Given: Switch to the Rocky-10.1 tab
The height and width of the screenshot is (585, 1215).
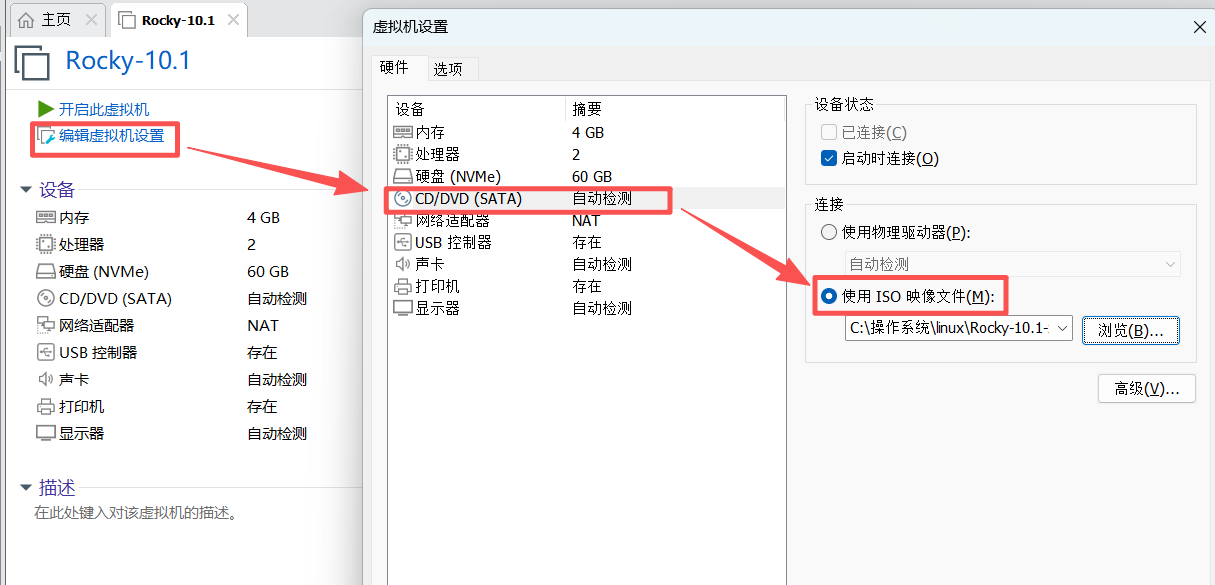Looking at the screenshot, I should pyautogui.click(x=178, y=20).
